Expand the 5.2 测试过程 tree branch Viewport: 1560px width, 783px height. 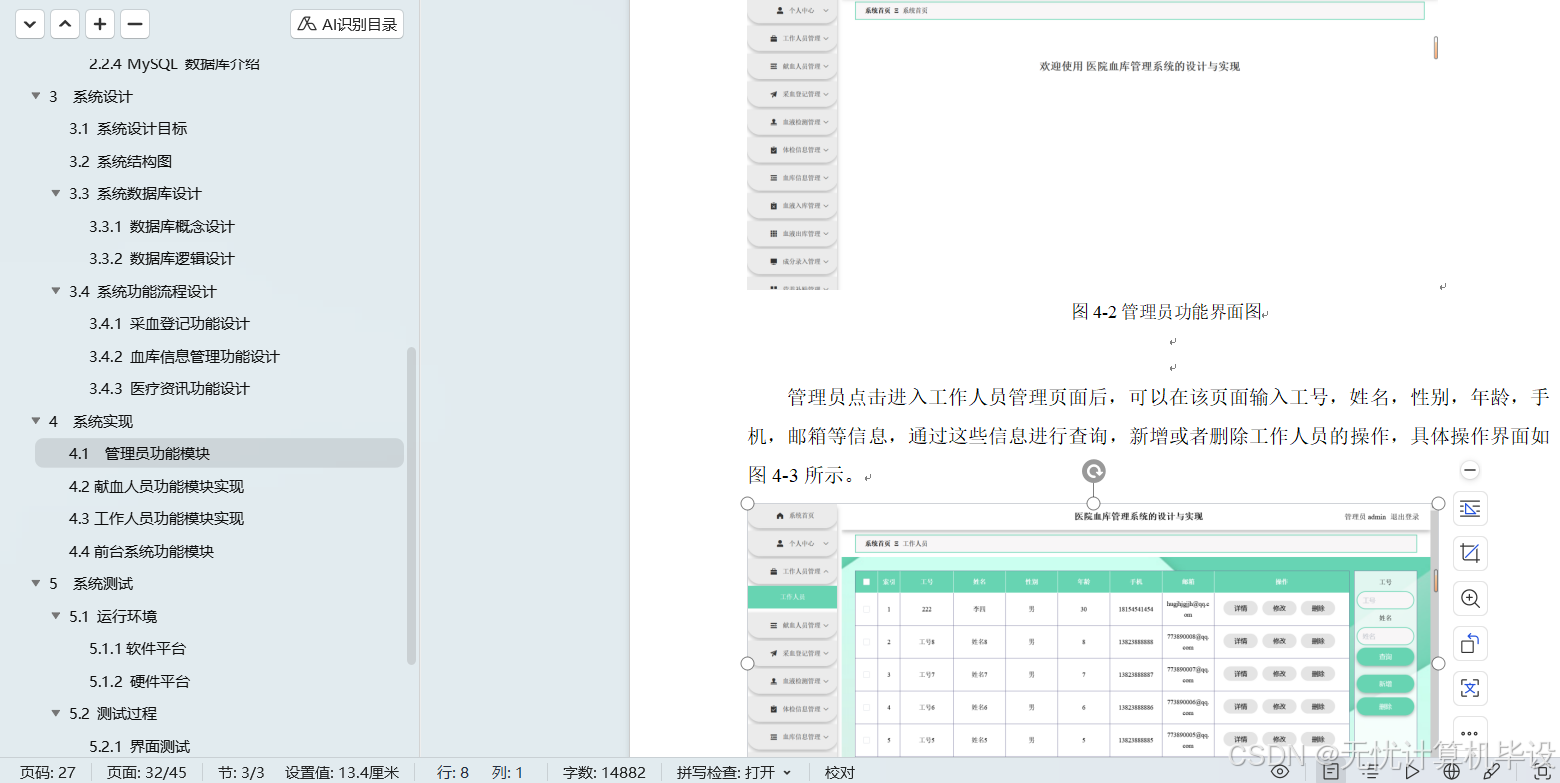pos(56,713)
